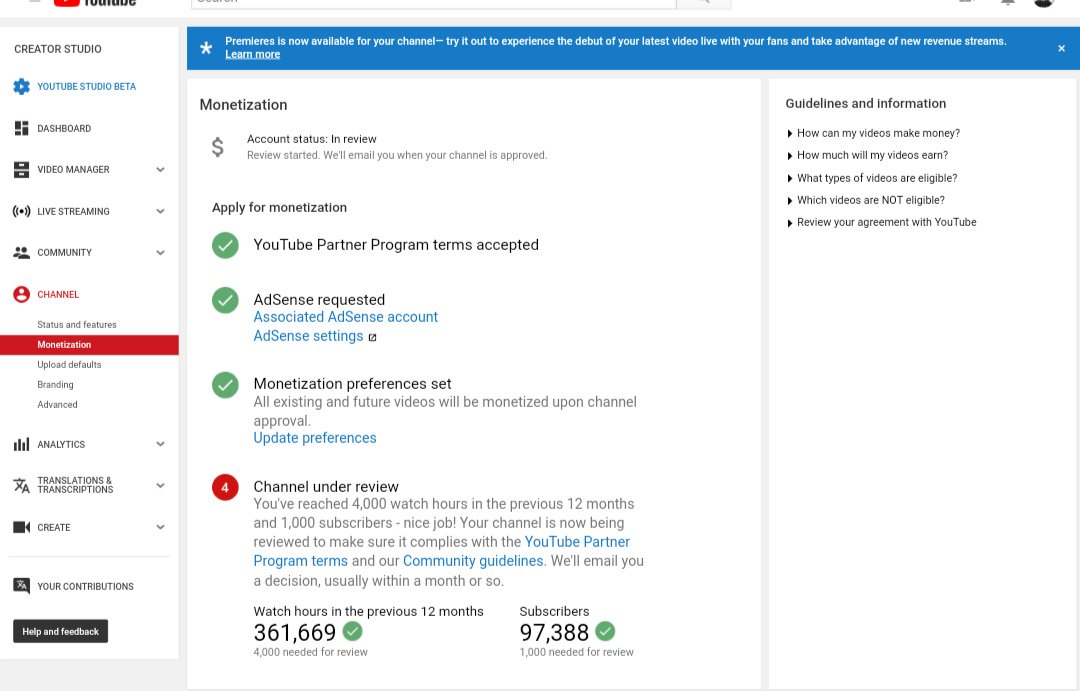
Task: Click the Dashboard grid icon
Action: coord(21,128)
